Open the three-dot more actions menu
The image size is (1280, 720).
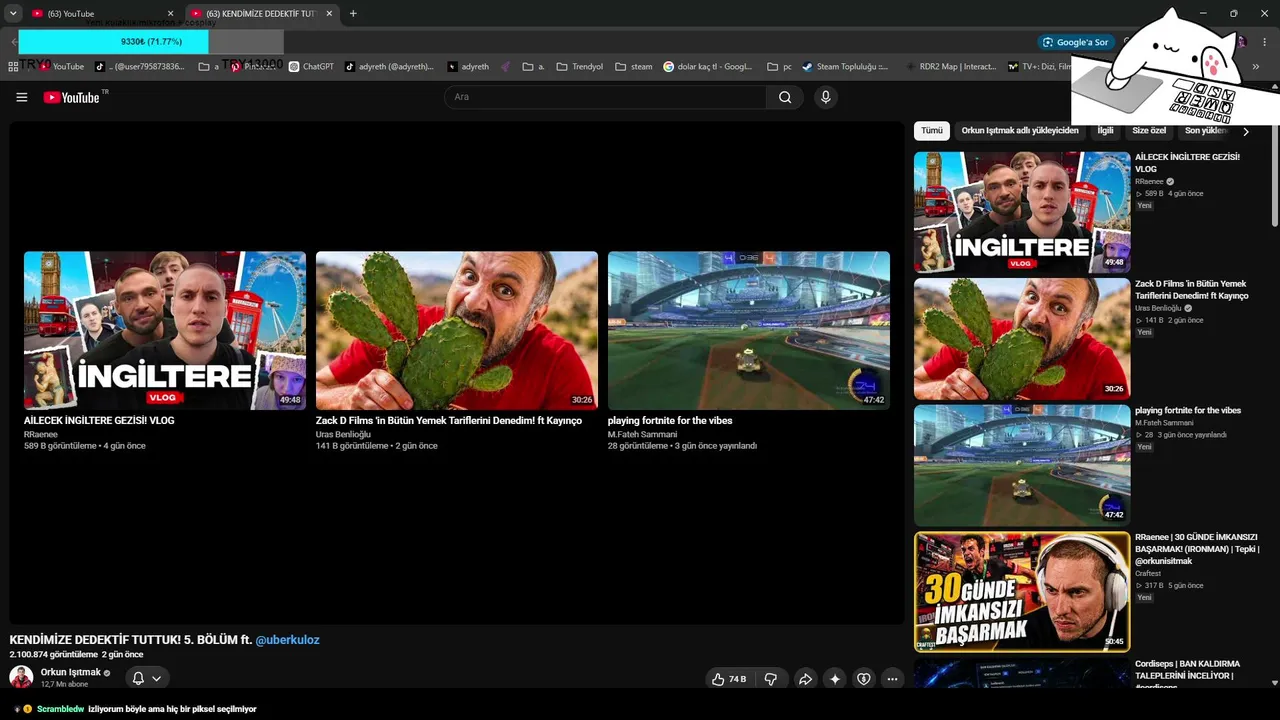click(892, 679)
